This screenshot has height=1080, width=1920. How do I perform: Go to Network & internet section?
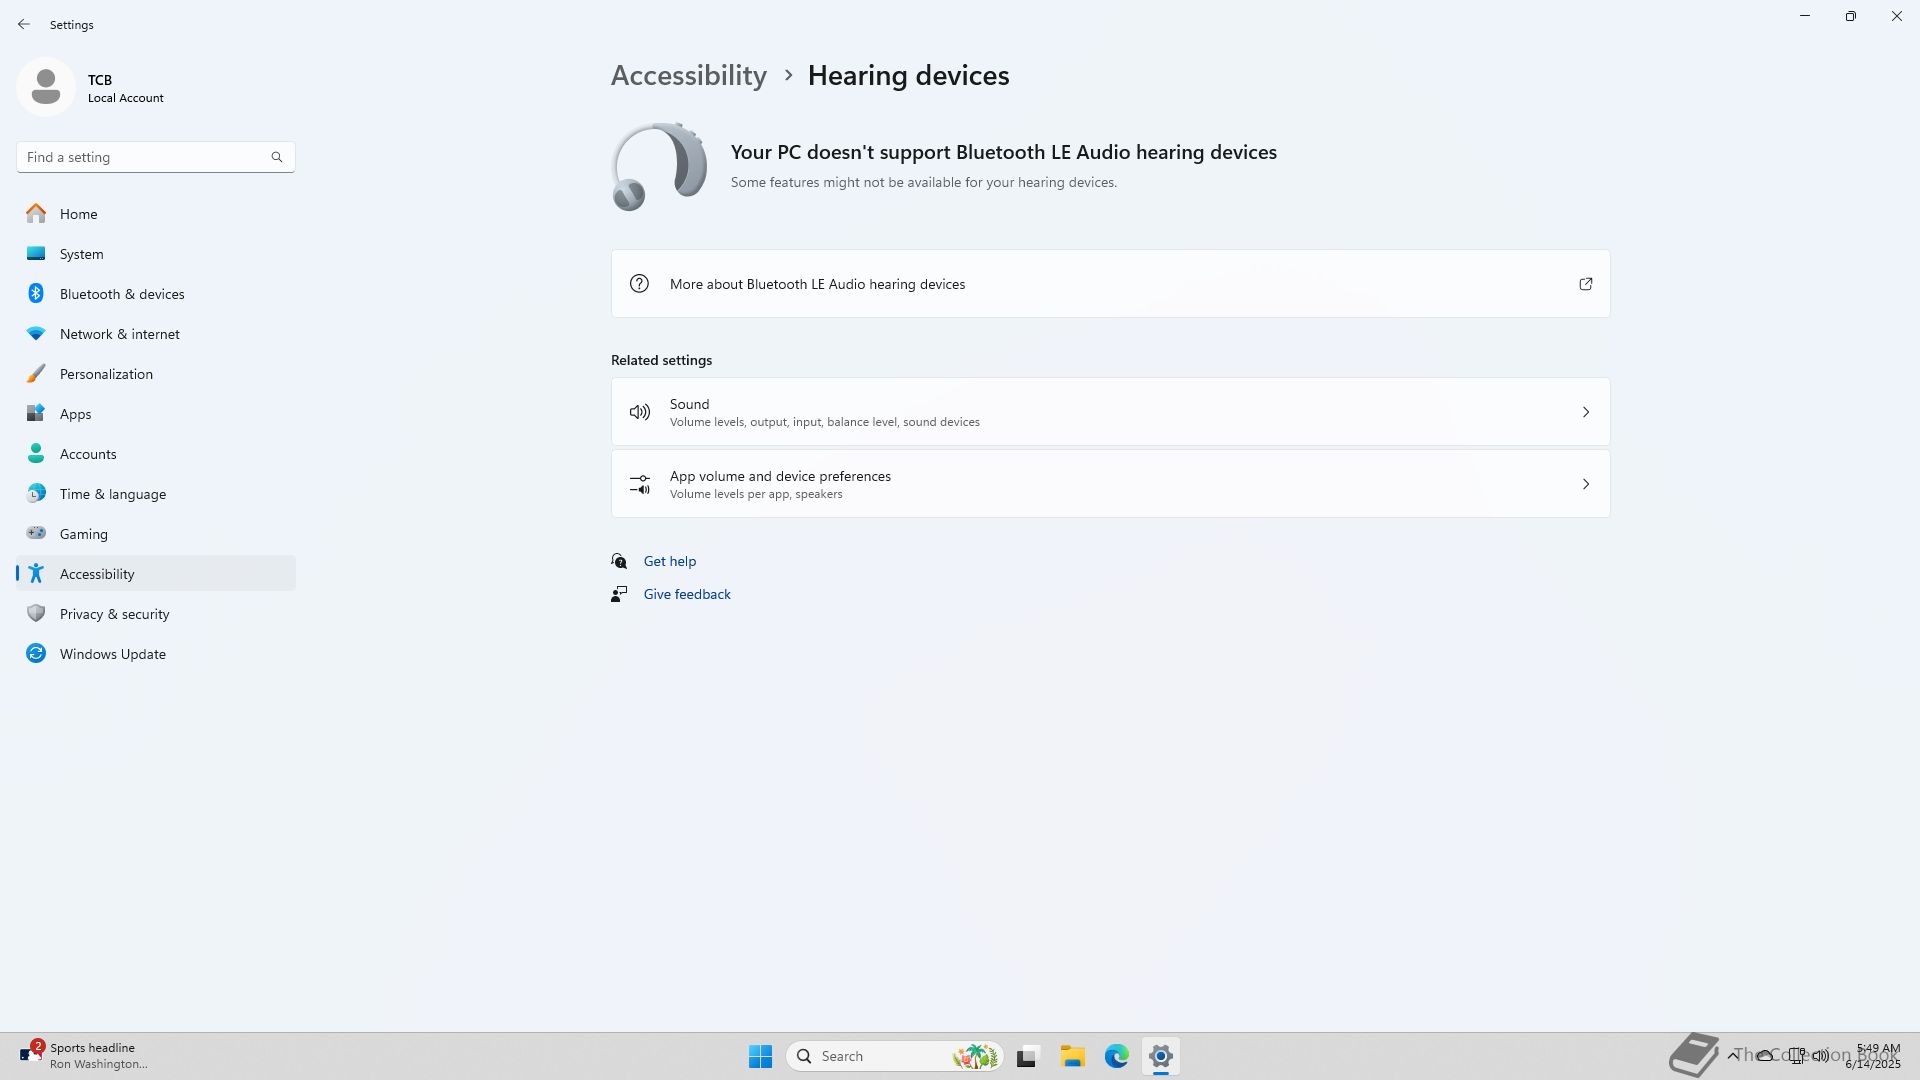(119, 334)
